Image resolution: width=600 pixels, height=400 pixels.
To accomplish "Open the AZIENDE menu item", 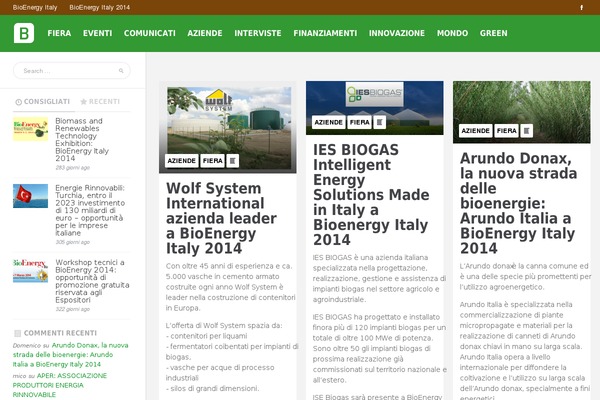I will 205,33.
